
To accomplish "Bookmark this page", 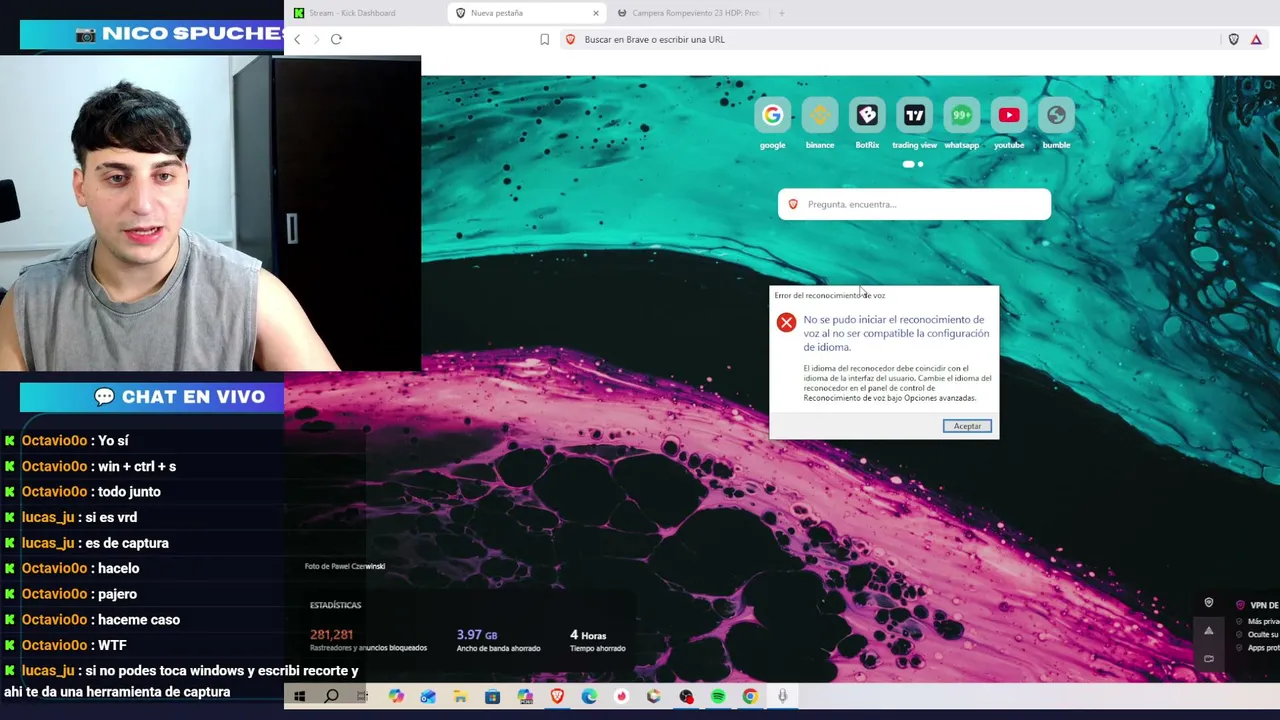I will pos(544,39).
